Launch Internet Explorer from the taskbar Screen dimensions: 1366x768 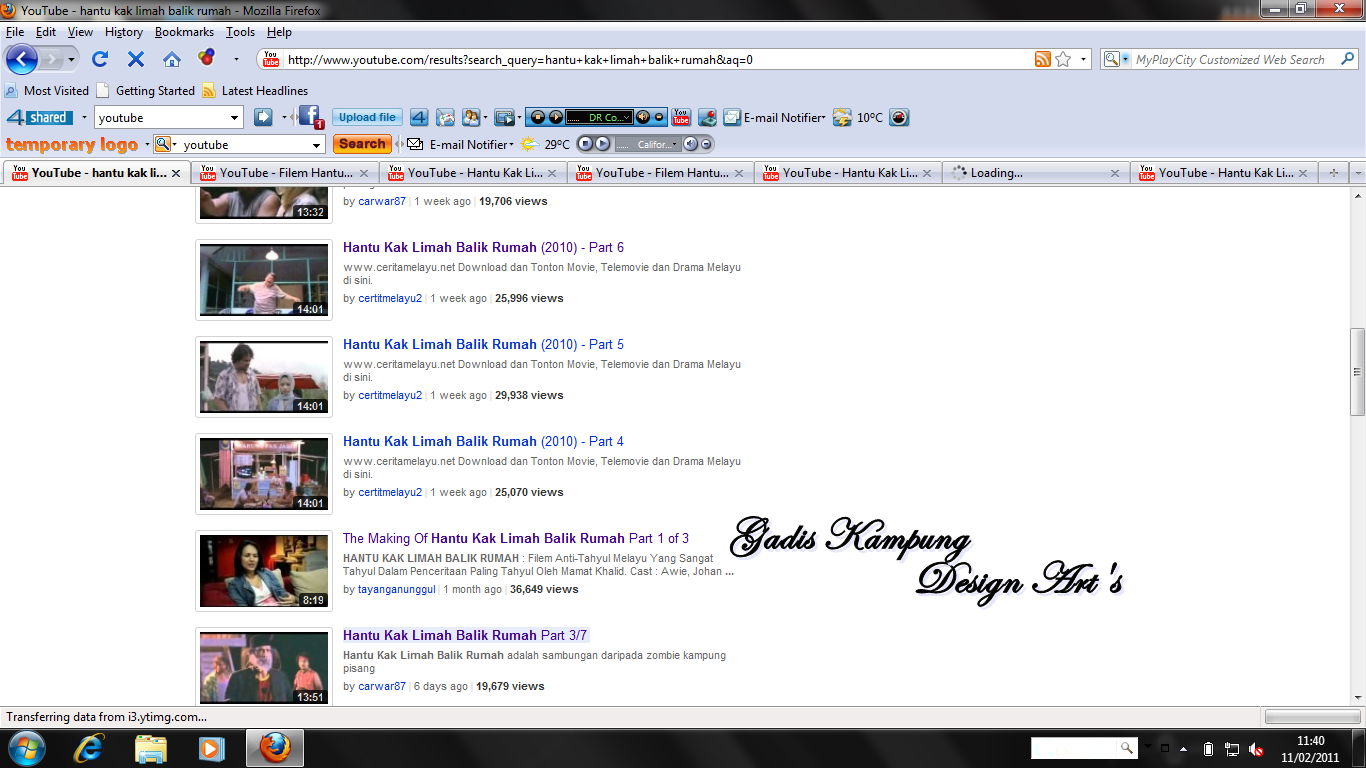click(89, 748)
